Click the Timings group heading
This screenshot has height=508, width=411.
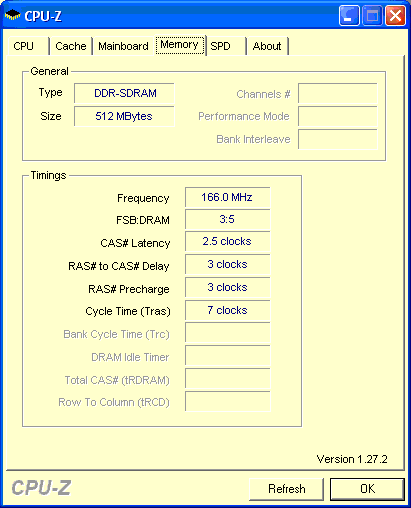coord(48,175)
